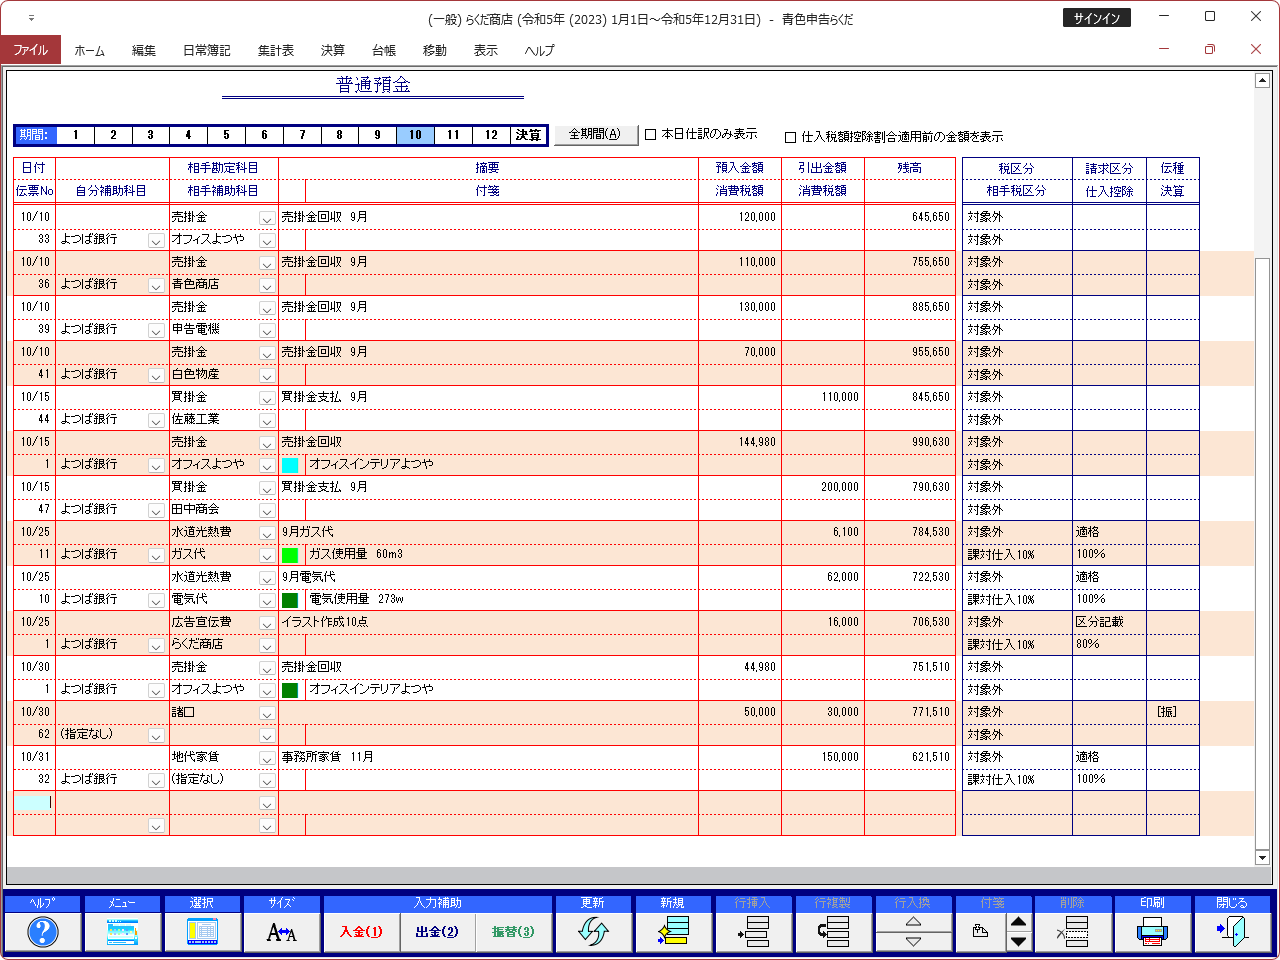Click the 閉じる exit door icon

pyautogui.click(x=1233, y=932)
